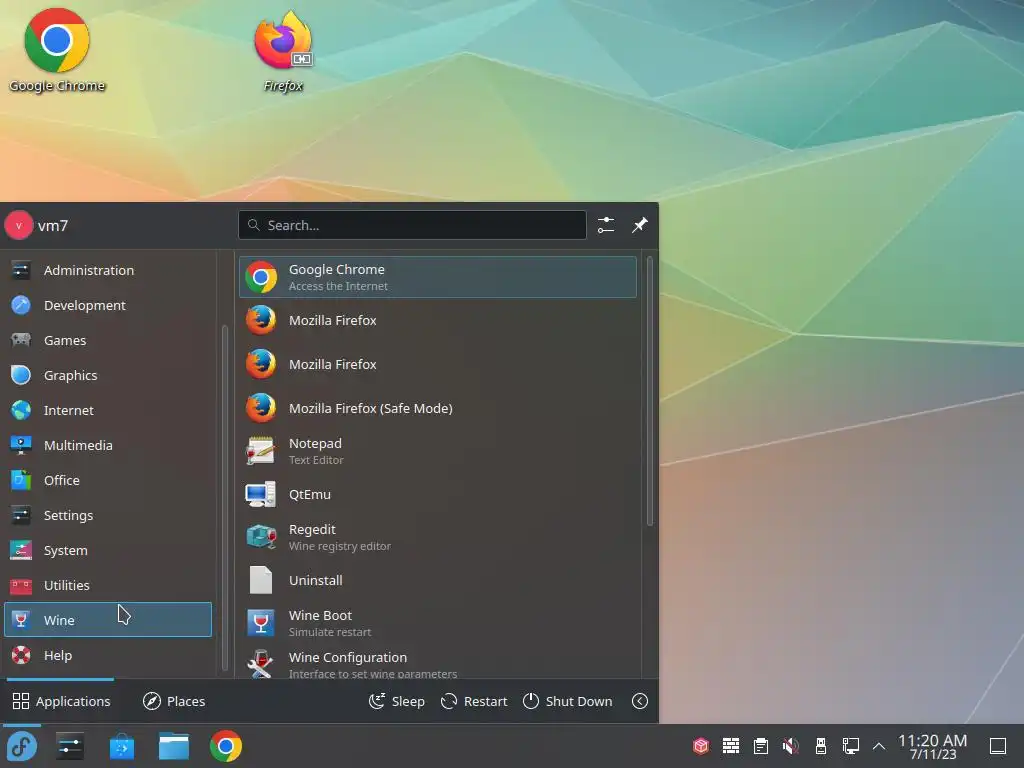Open Regedit Wine registry editor
This screenshot has width=1024, height=768.
point(438,537)
